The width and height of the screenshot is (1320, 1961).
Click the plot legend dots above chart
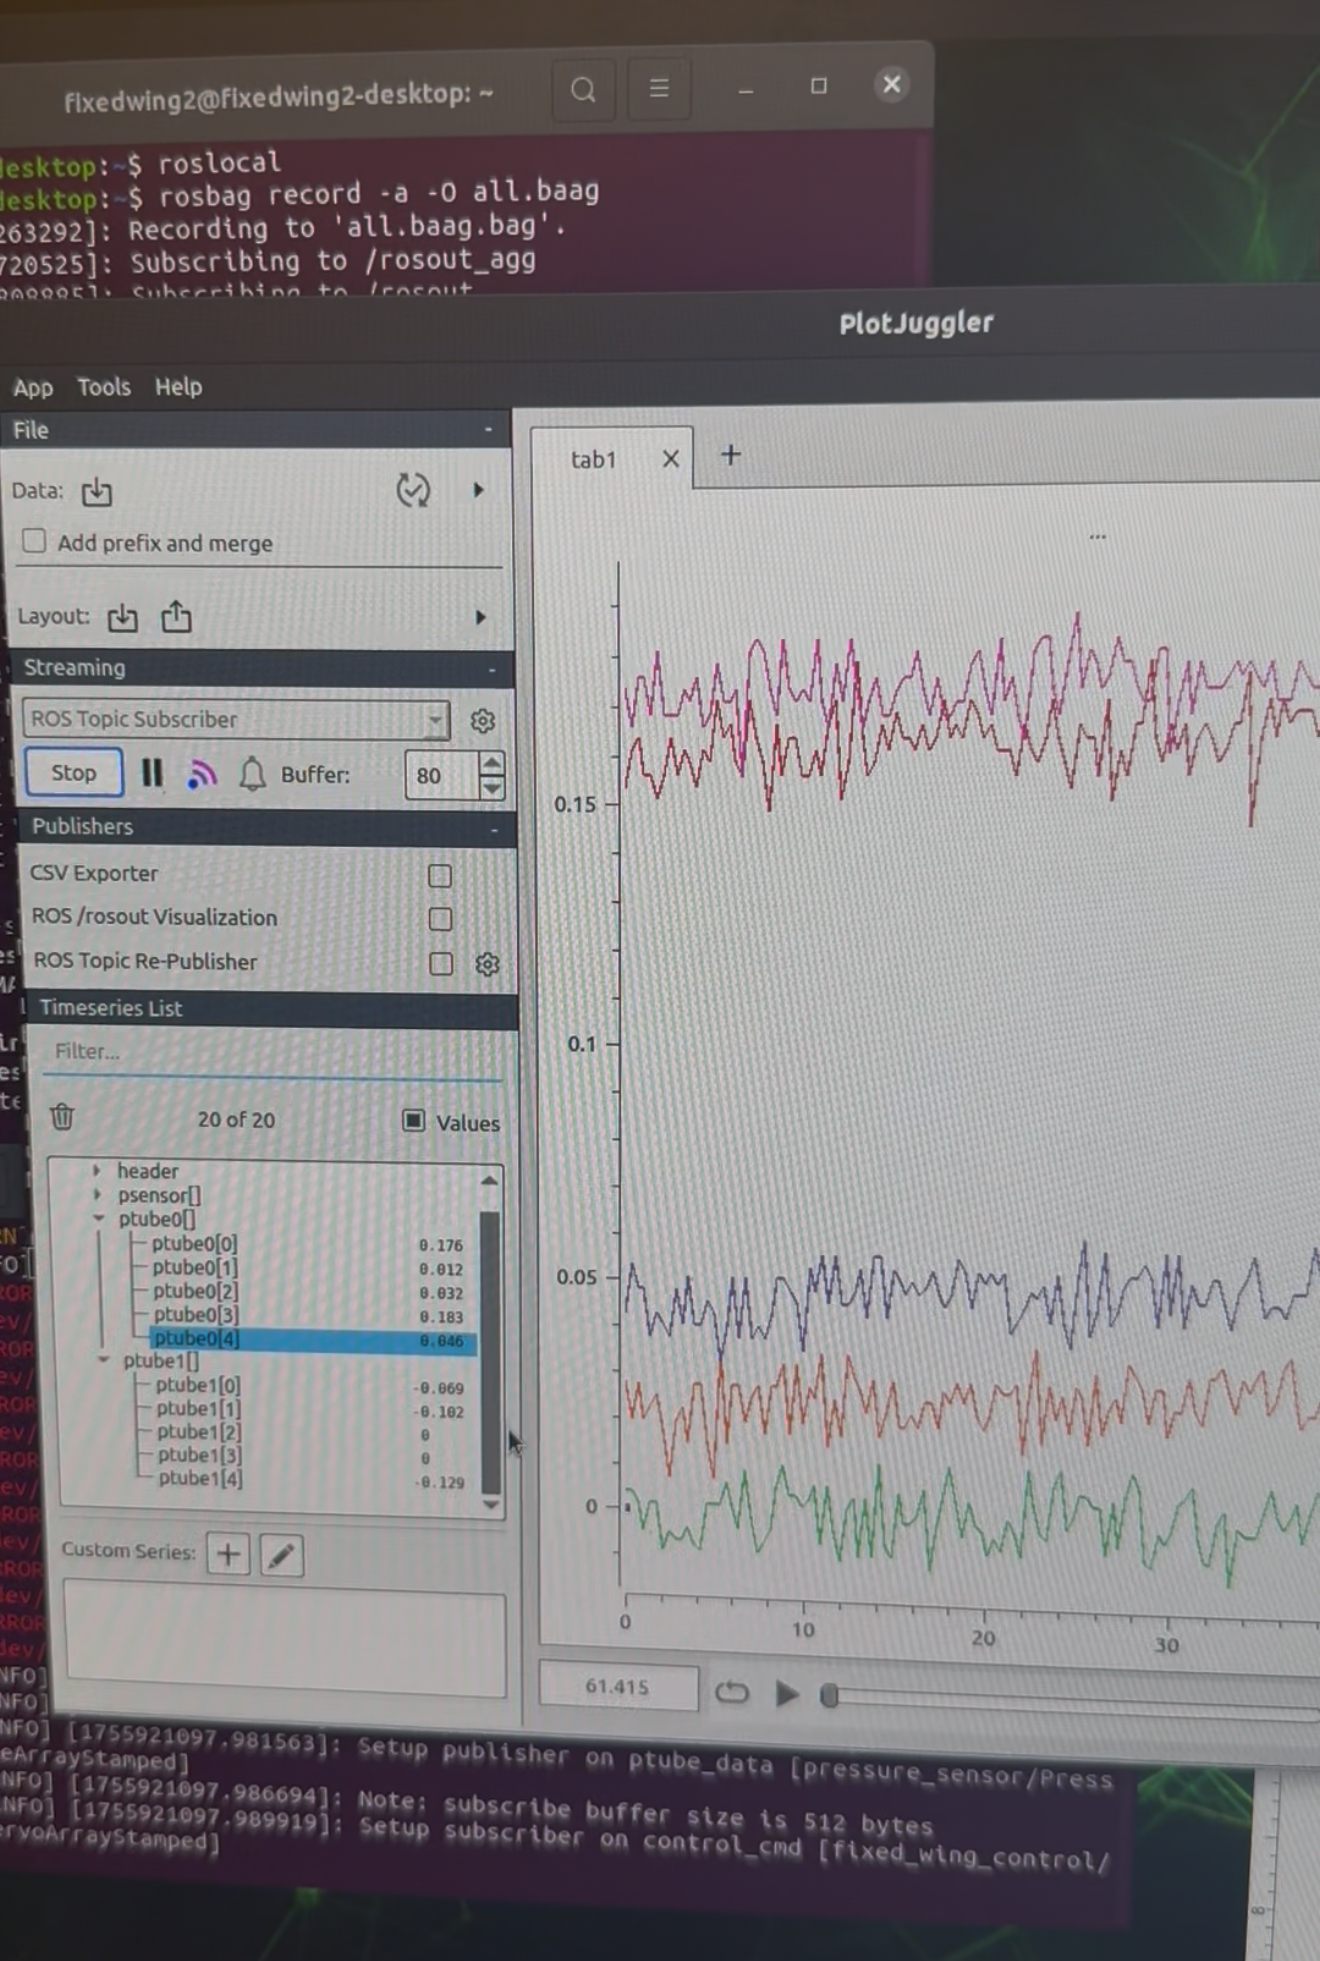[1097, 537]
